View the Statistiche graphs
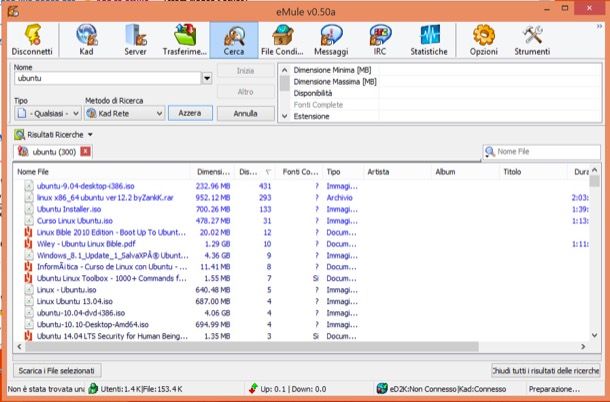The image size is (610, 402). [x=429, y=40]
